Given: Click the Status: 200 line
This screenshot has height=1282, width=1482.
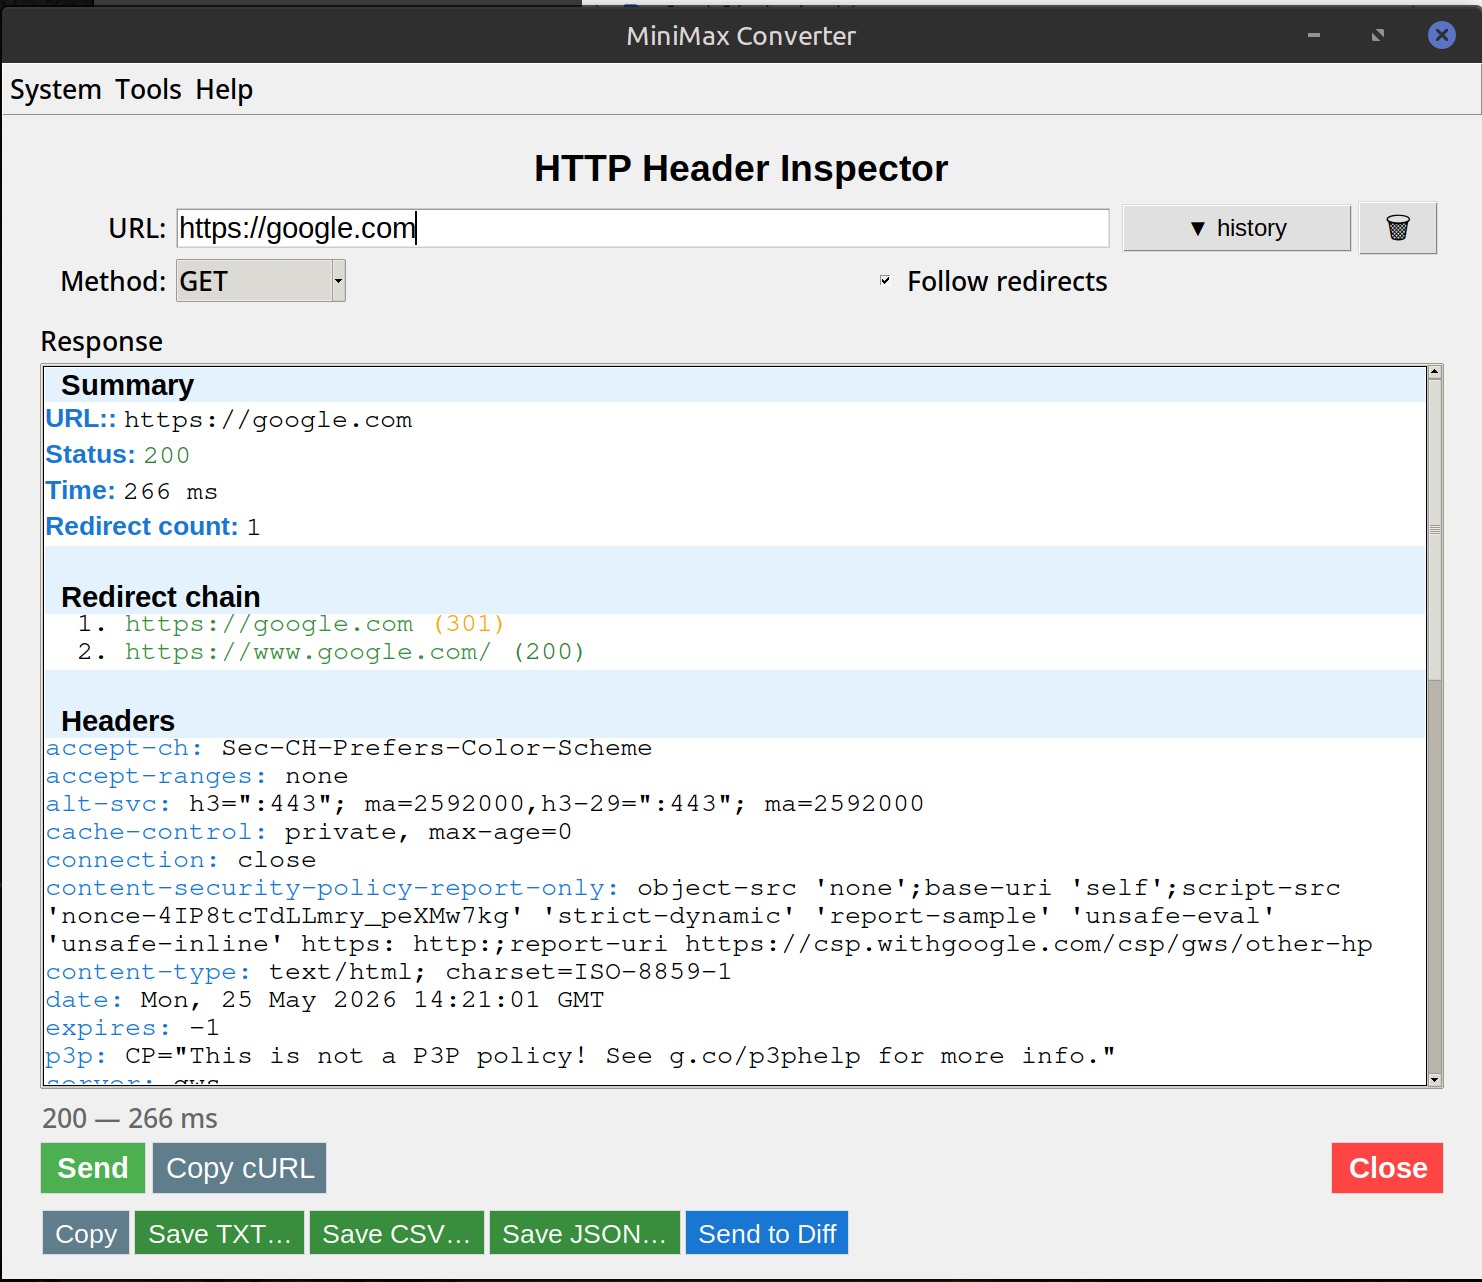Looking at the screenshot, I should [118, 455].
